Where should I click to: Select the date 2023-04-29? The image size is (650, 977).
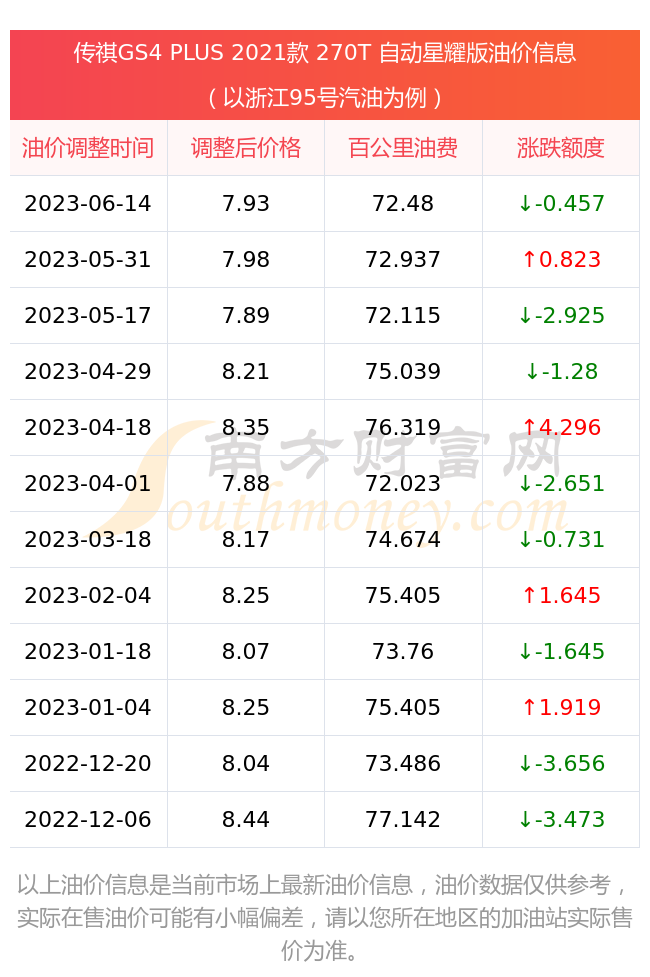point(88,372)
